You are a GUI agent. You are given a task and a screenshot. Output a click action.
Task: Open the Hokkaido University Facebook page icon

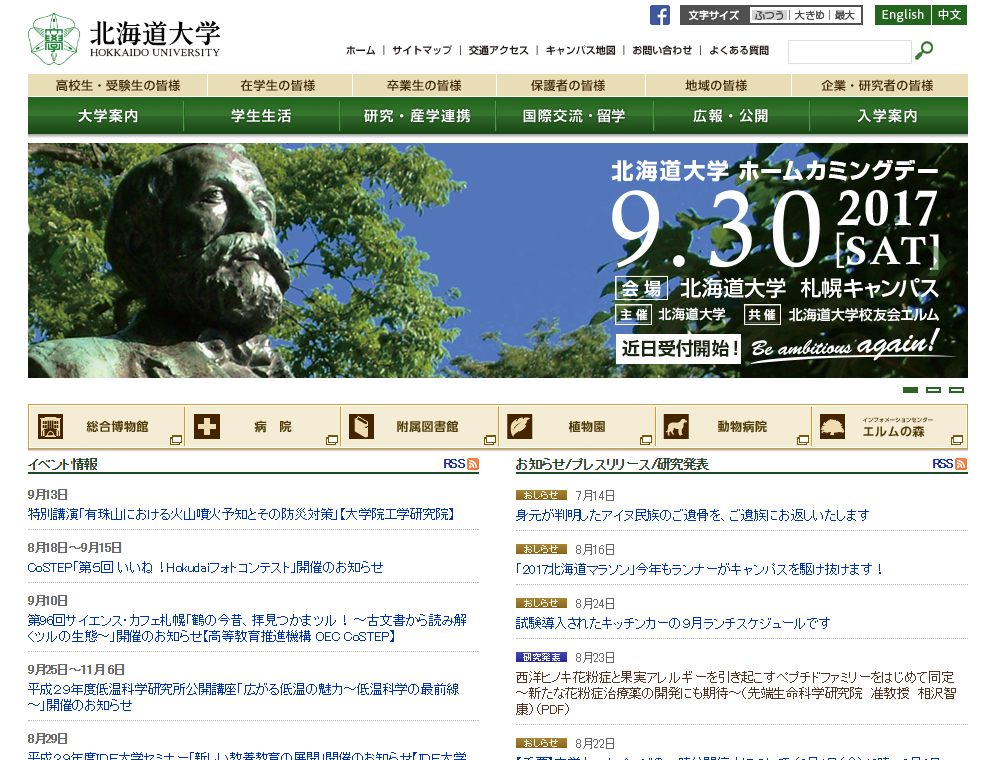coord(659,15)
